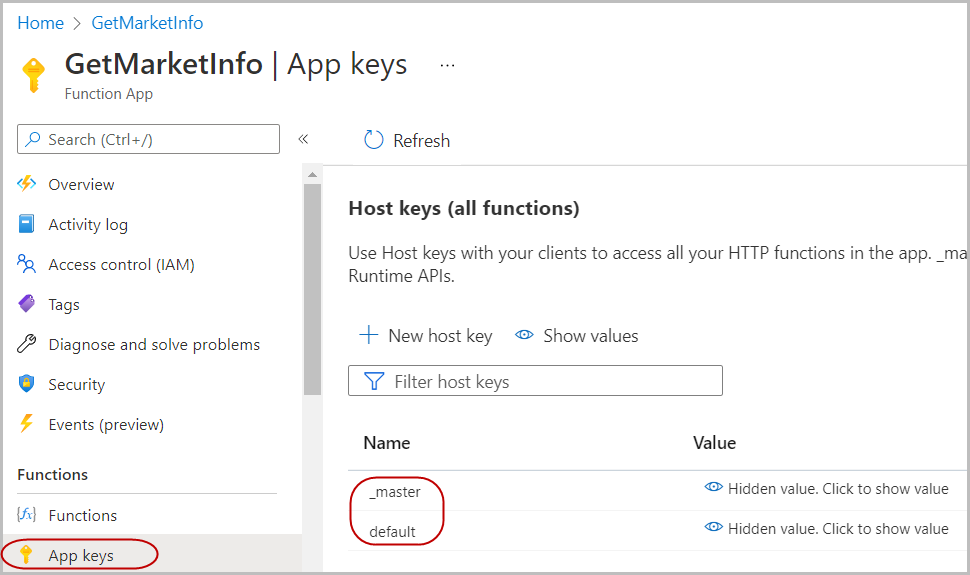Screen dimensions: 970x575
Task: Click the Security shield icon
Action: click(27, 384)
